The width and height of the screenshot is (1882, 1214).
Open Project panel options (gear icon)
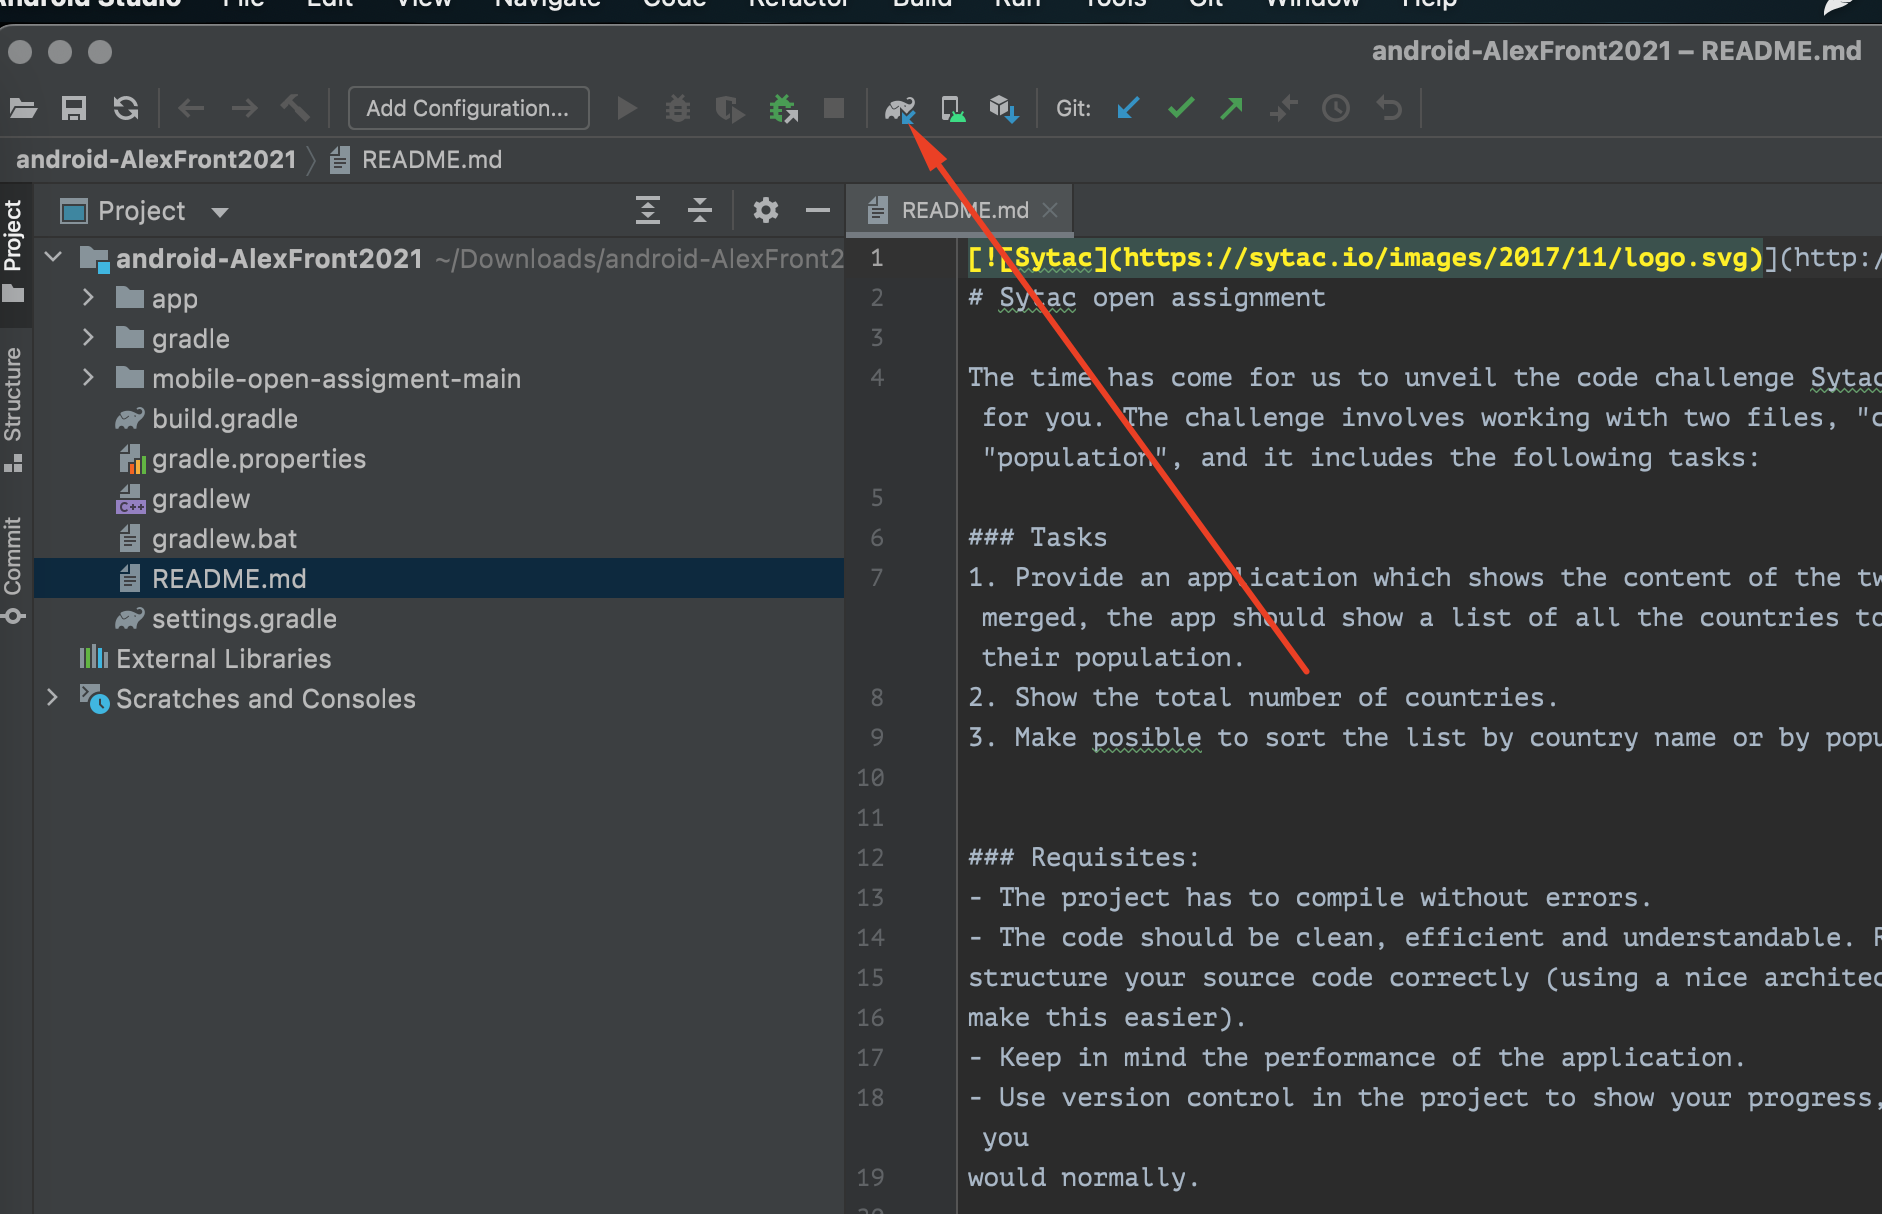tap(765, 210)
